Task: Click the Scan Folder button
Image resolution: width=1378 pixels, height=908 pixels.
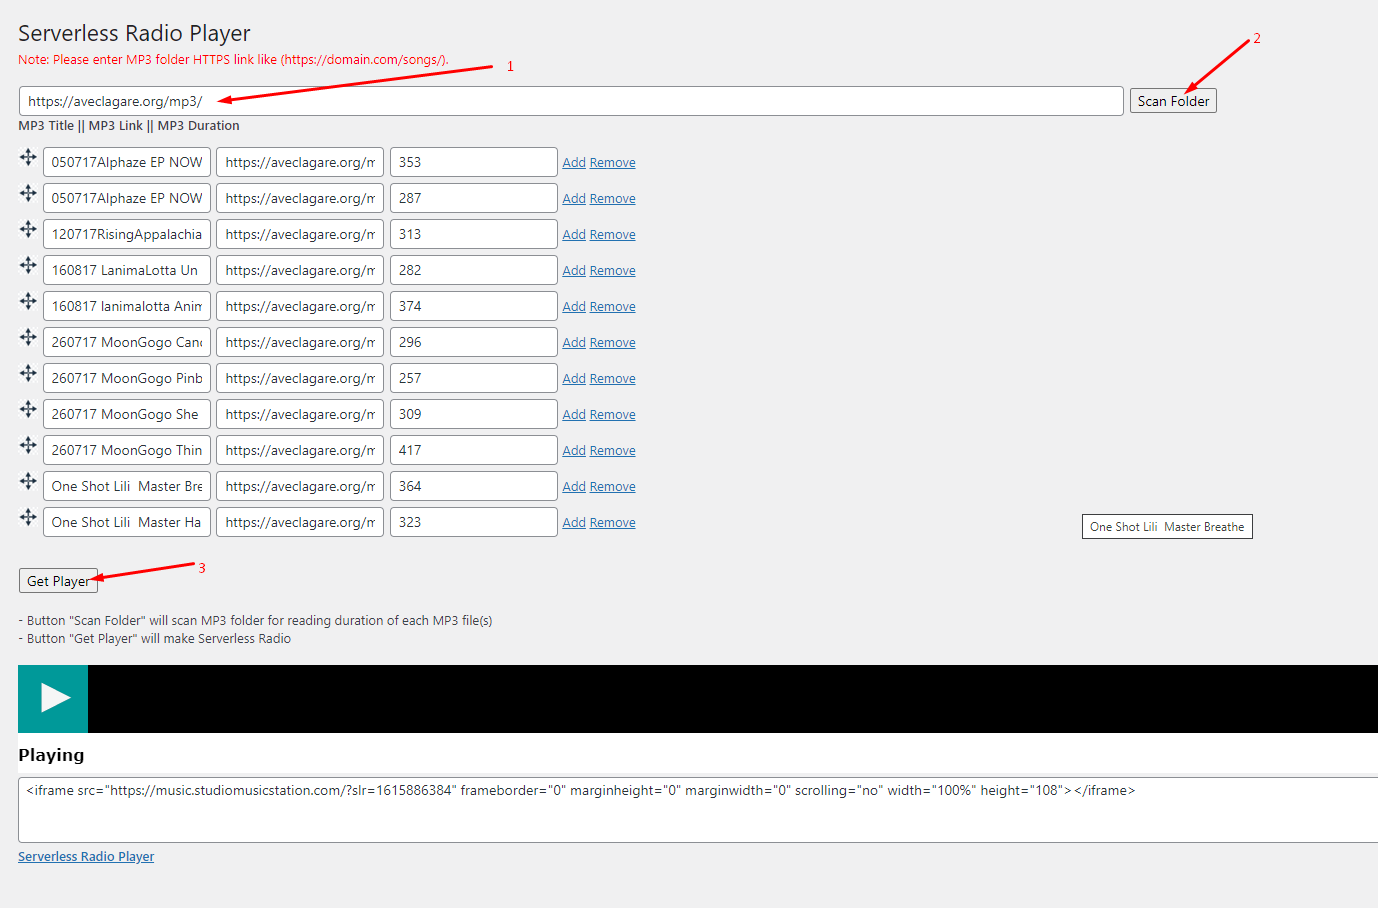Action: (1173, 101)
